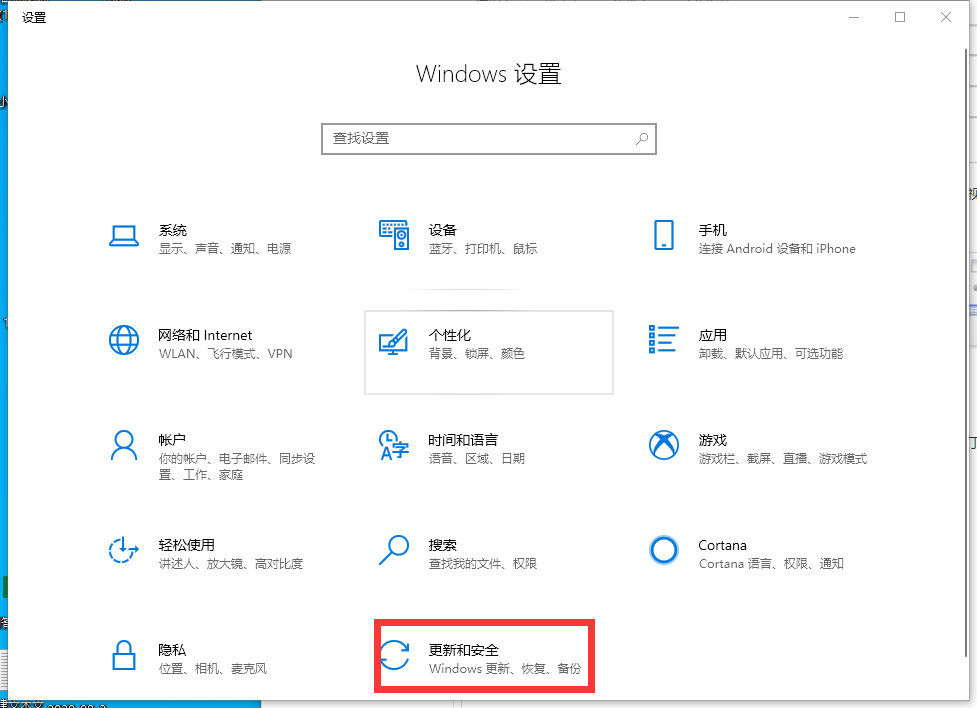Click the 网络和 Internet globe icon
The height and width of the screenshot is (708, 977).
[123, 341]
